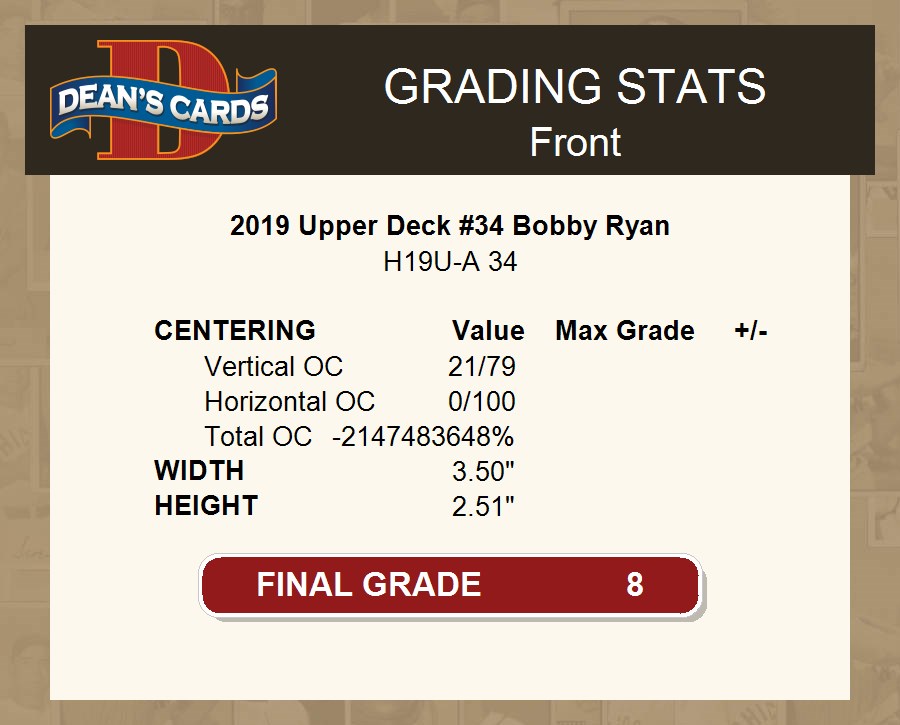Click the Value column header

click(x=488, y=331)
